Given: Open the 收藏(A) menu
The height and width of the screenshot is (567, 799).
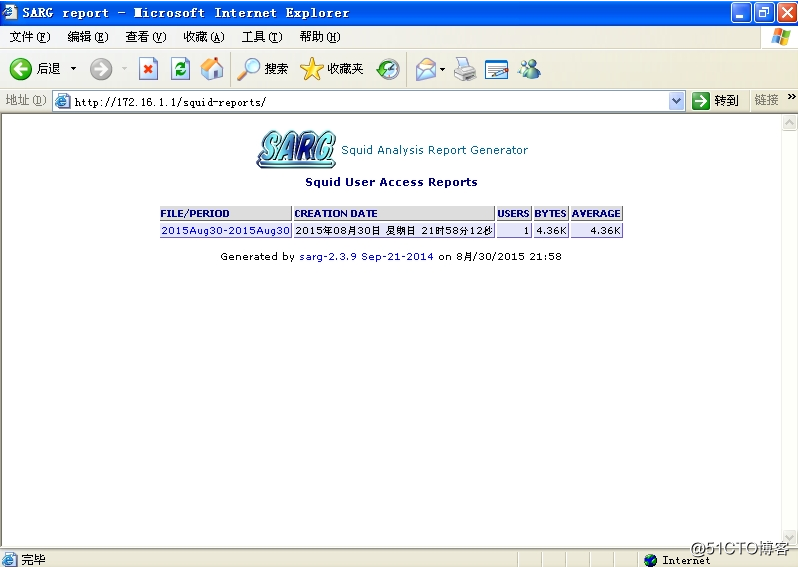Looking at the screenshot, I should click(x=204, y=37).
